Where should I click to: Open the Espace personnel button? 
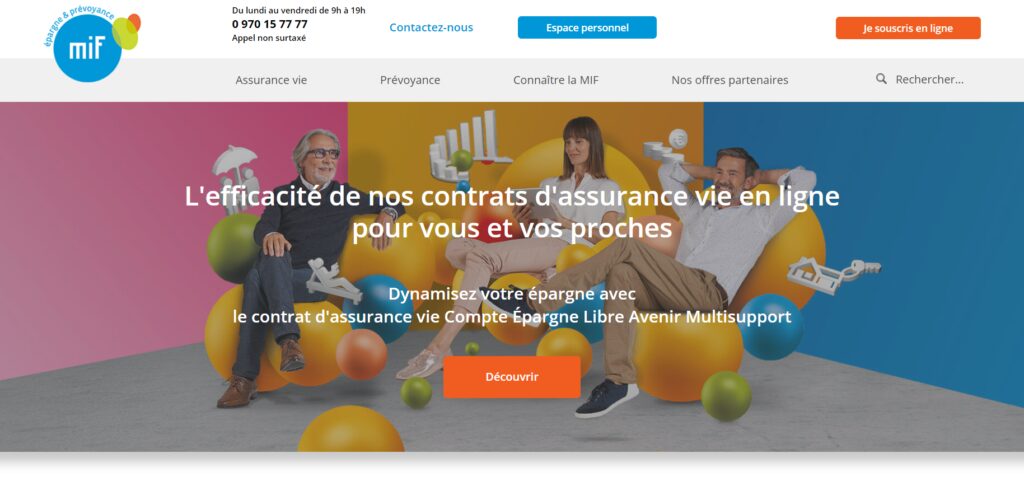pos(587,27)
